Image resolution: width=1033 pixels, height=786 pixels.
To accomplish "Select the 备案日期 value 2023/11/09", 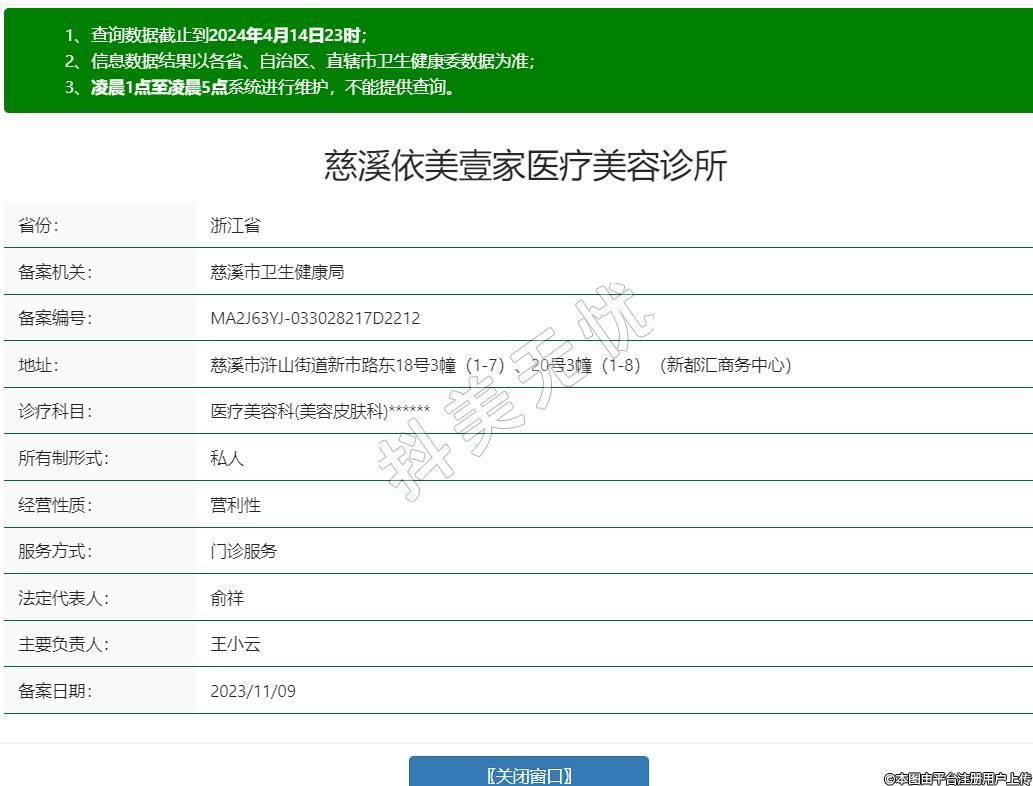I will (x=253, y=691).
